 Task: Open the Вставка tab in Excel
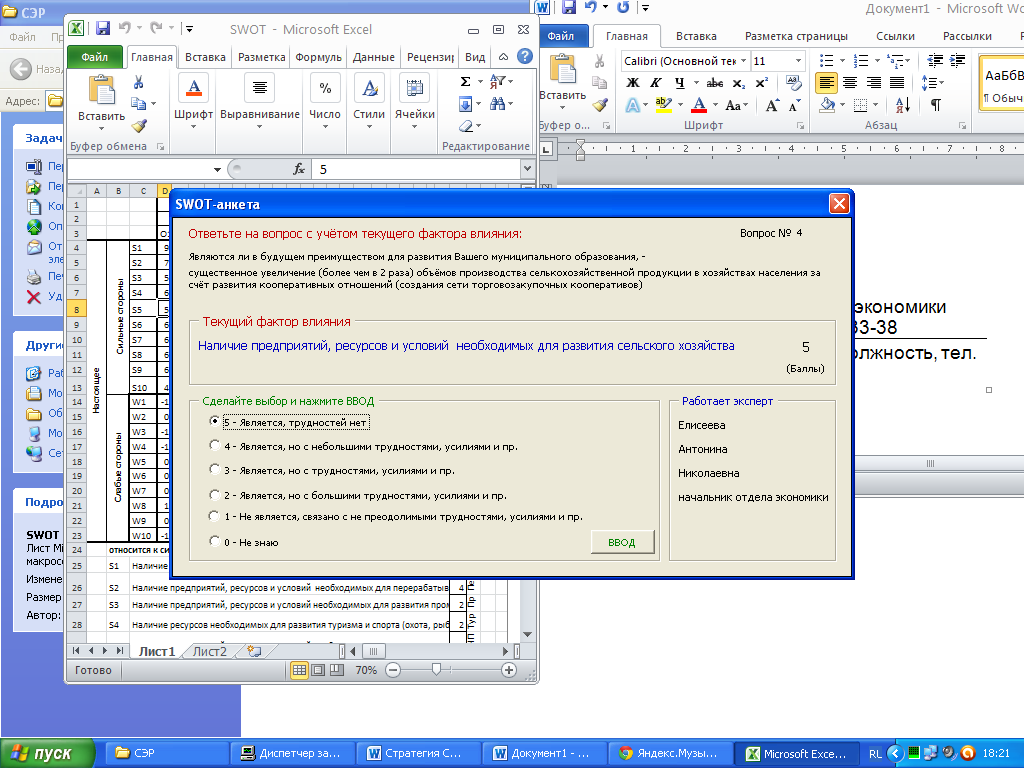pos(205,57)
